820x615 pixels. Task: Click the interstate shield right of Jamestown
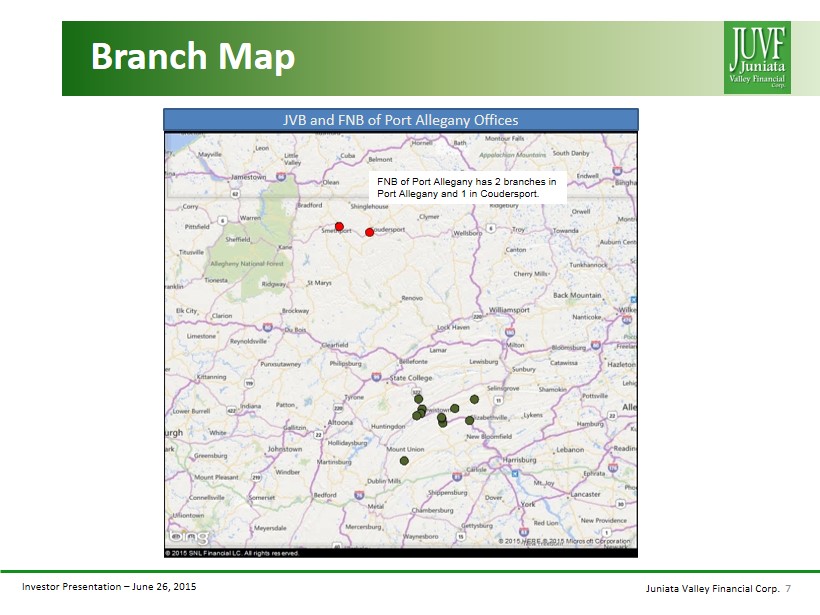(x=281, y=177)
